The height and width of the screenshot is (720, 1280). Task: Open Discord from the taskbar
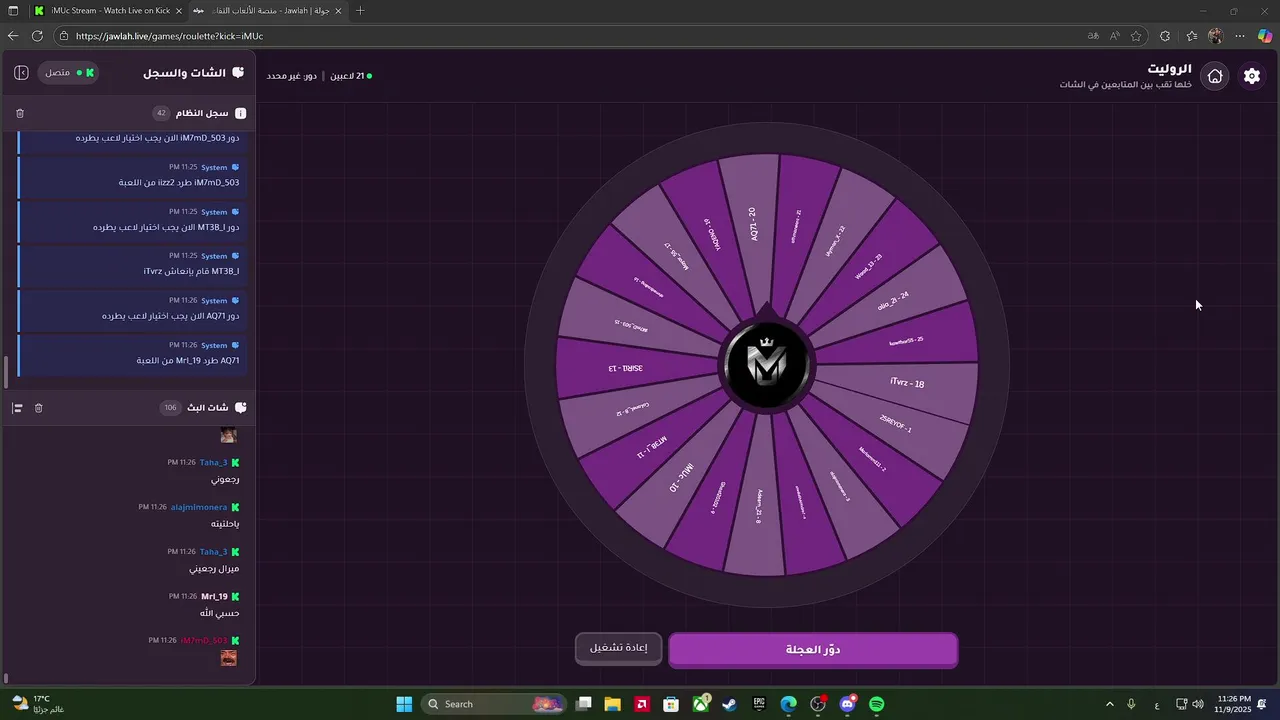[x=848, y=704]
